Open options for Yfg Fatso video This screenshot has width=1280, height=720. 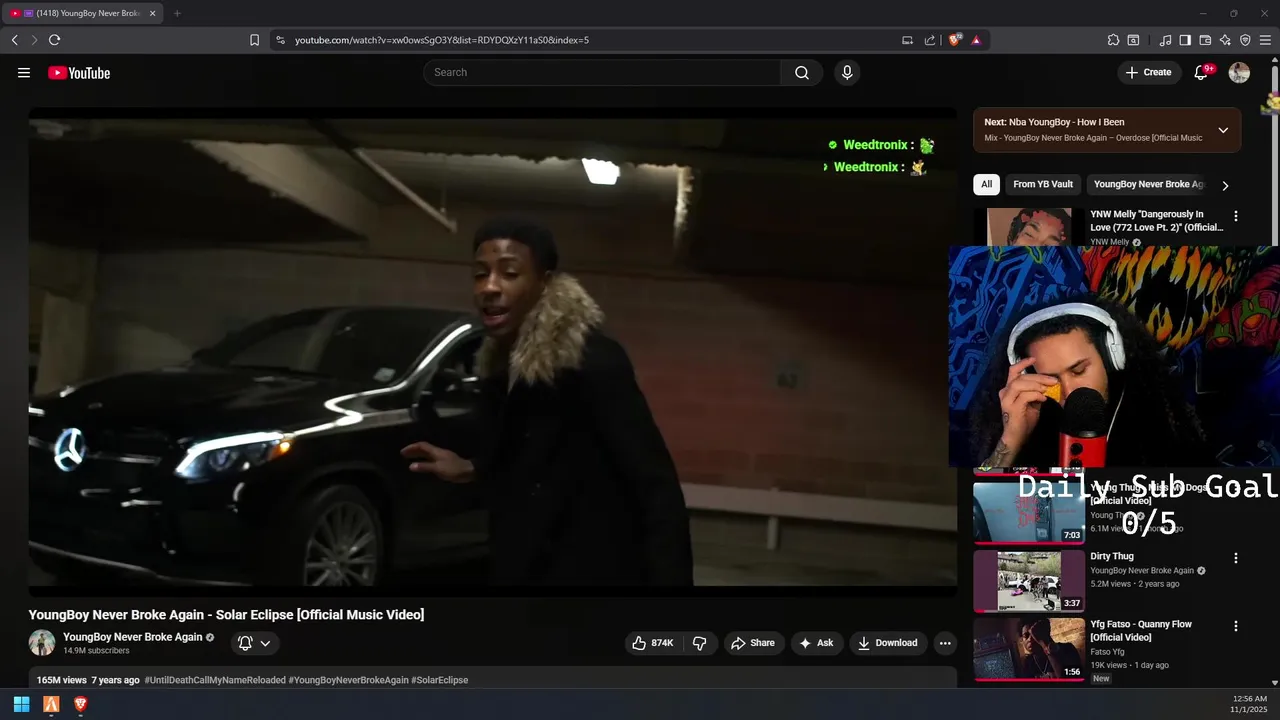coord(1236,626)
